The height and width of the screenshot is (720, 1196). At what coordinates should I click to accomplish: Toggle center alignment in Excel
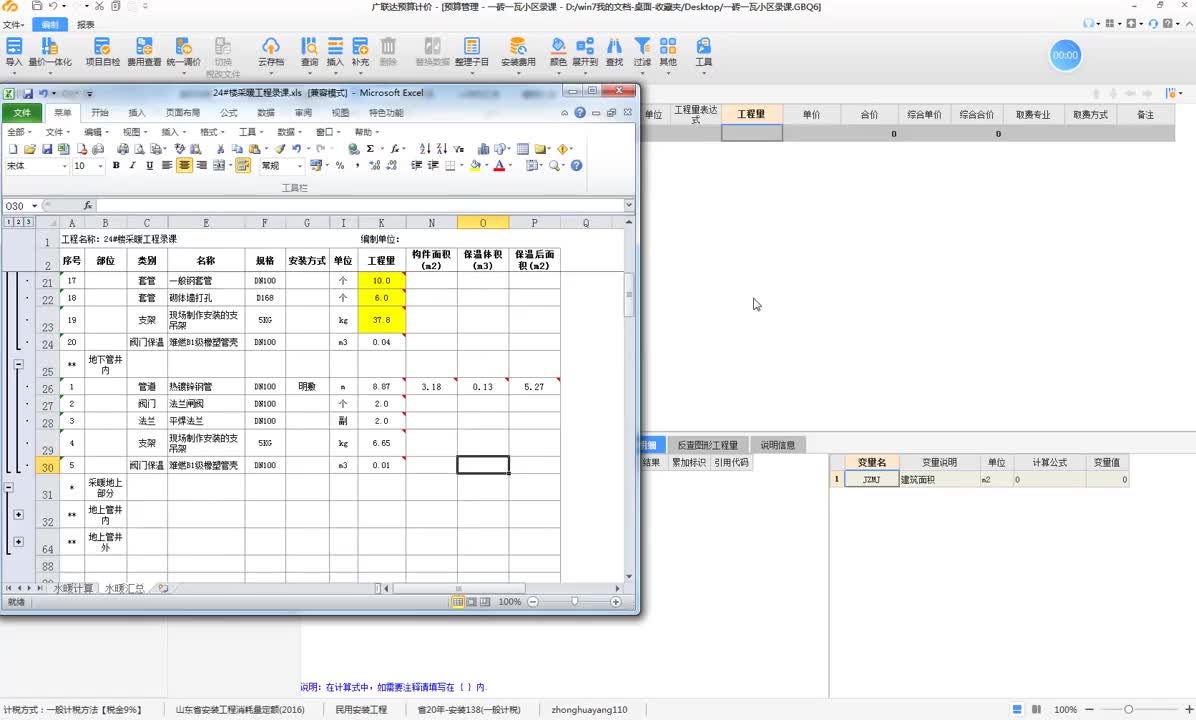184,166
